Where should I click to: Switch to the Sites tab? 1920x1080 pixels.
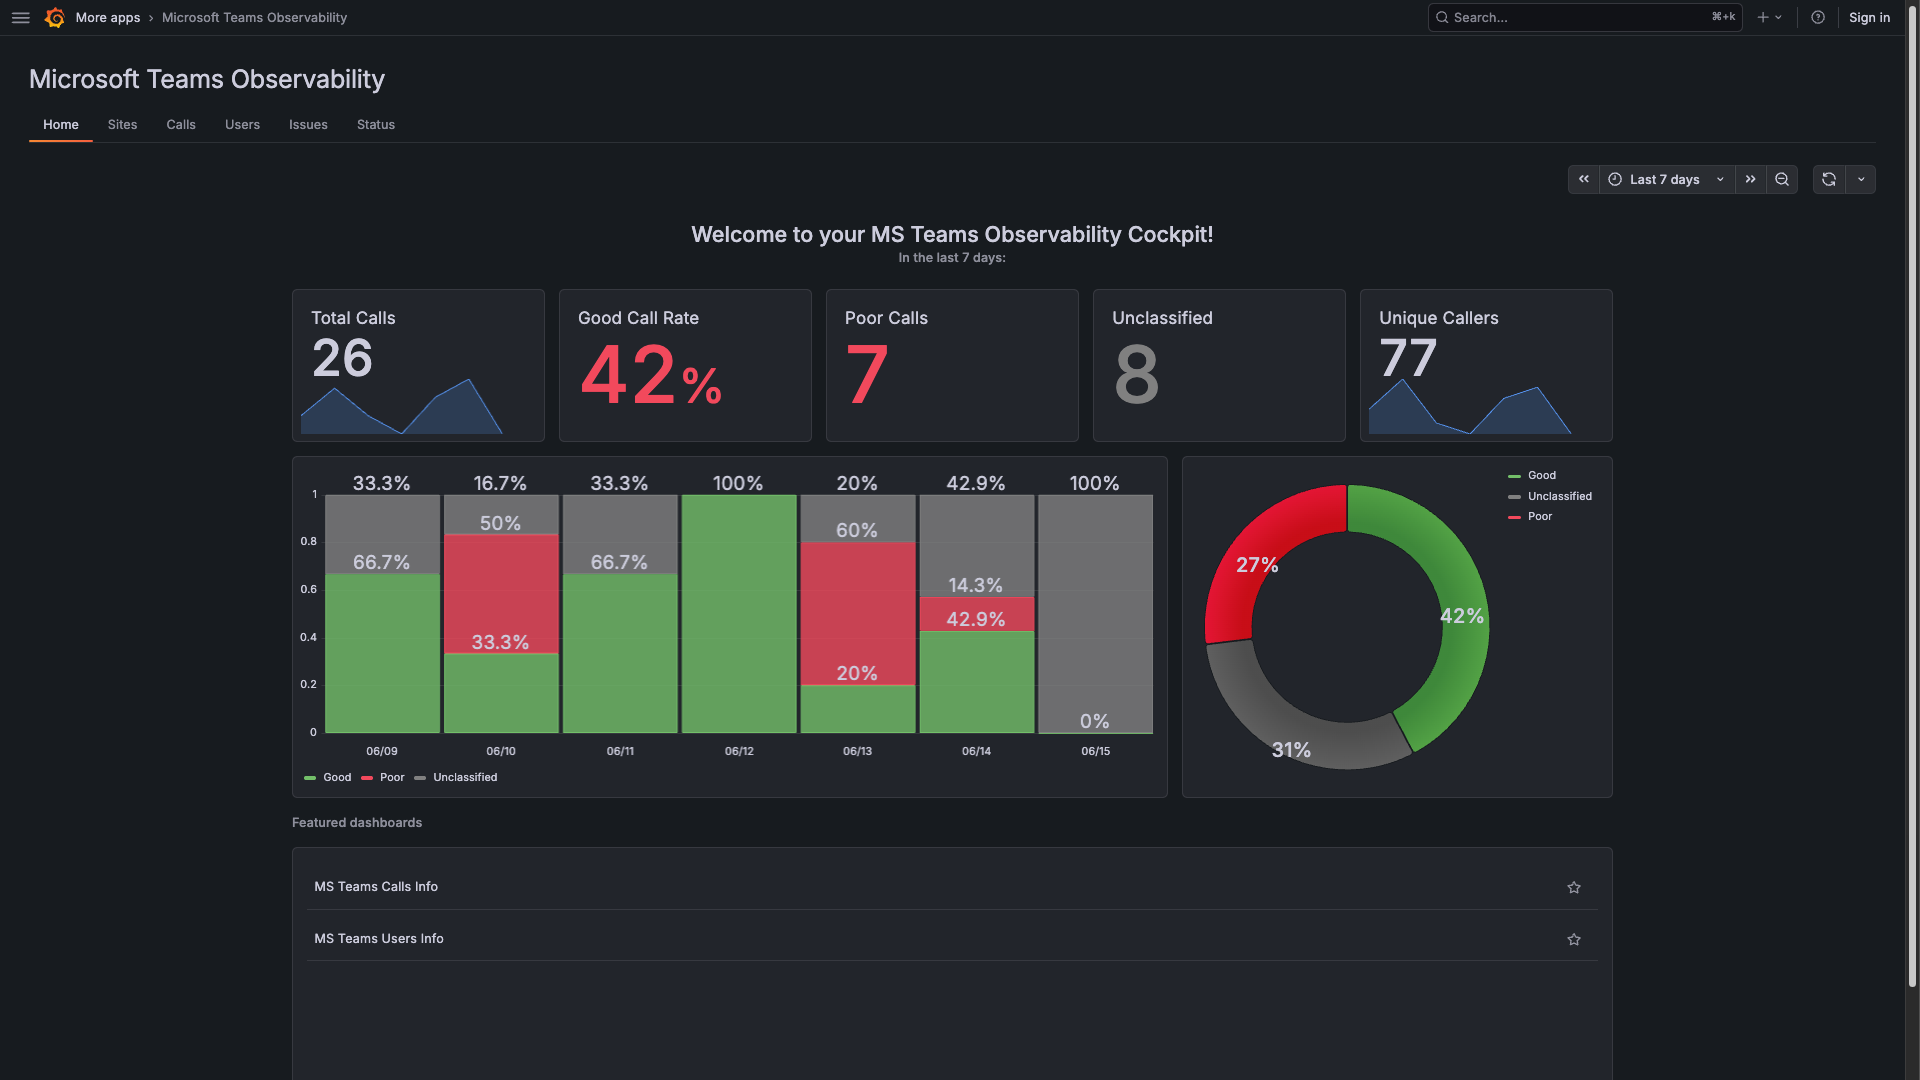(122, 125)
